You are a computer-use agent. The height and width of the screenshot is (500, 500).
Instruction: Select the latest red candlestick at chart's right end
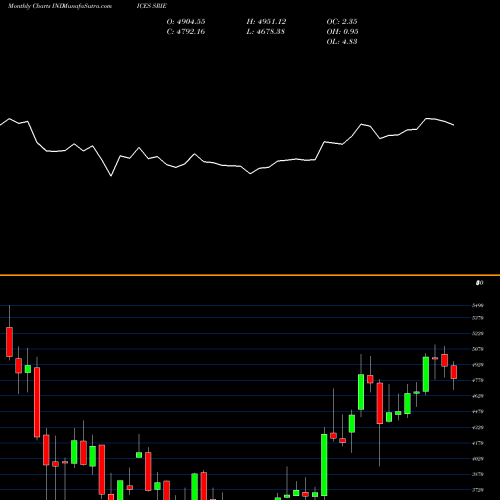click(x=453, y=372)
